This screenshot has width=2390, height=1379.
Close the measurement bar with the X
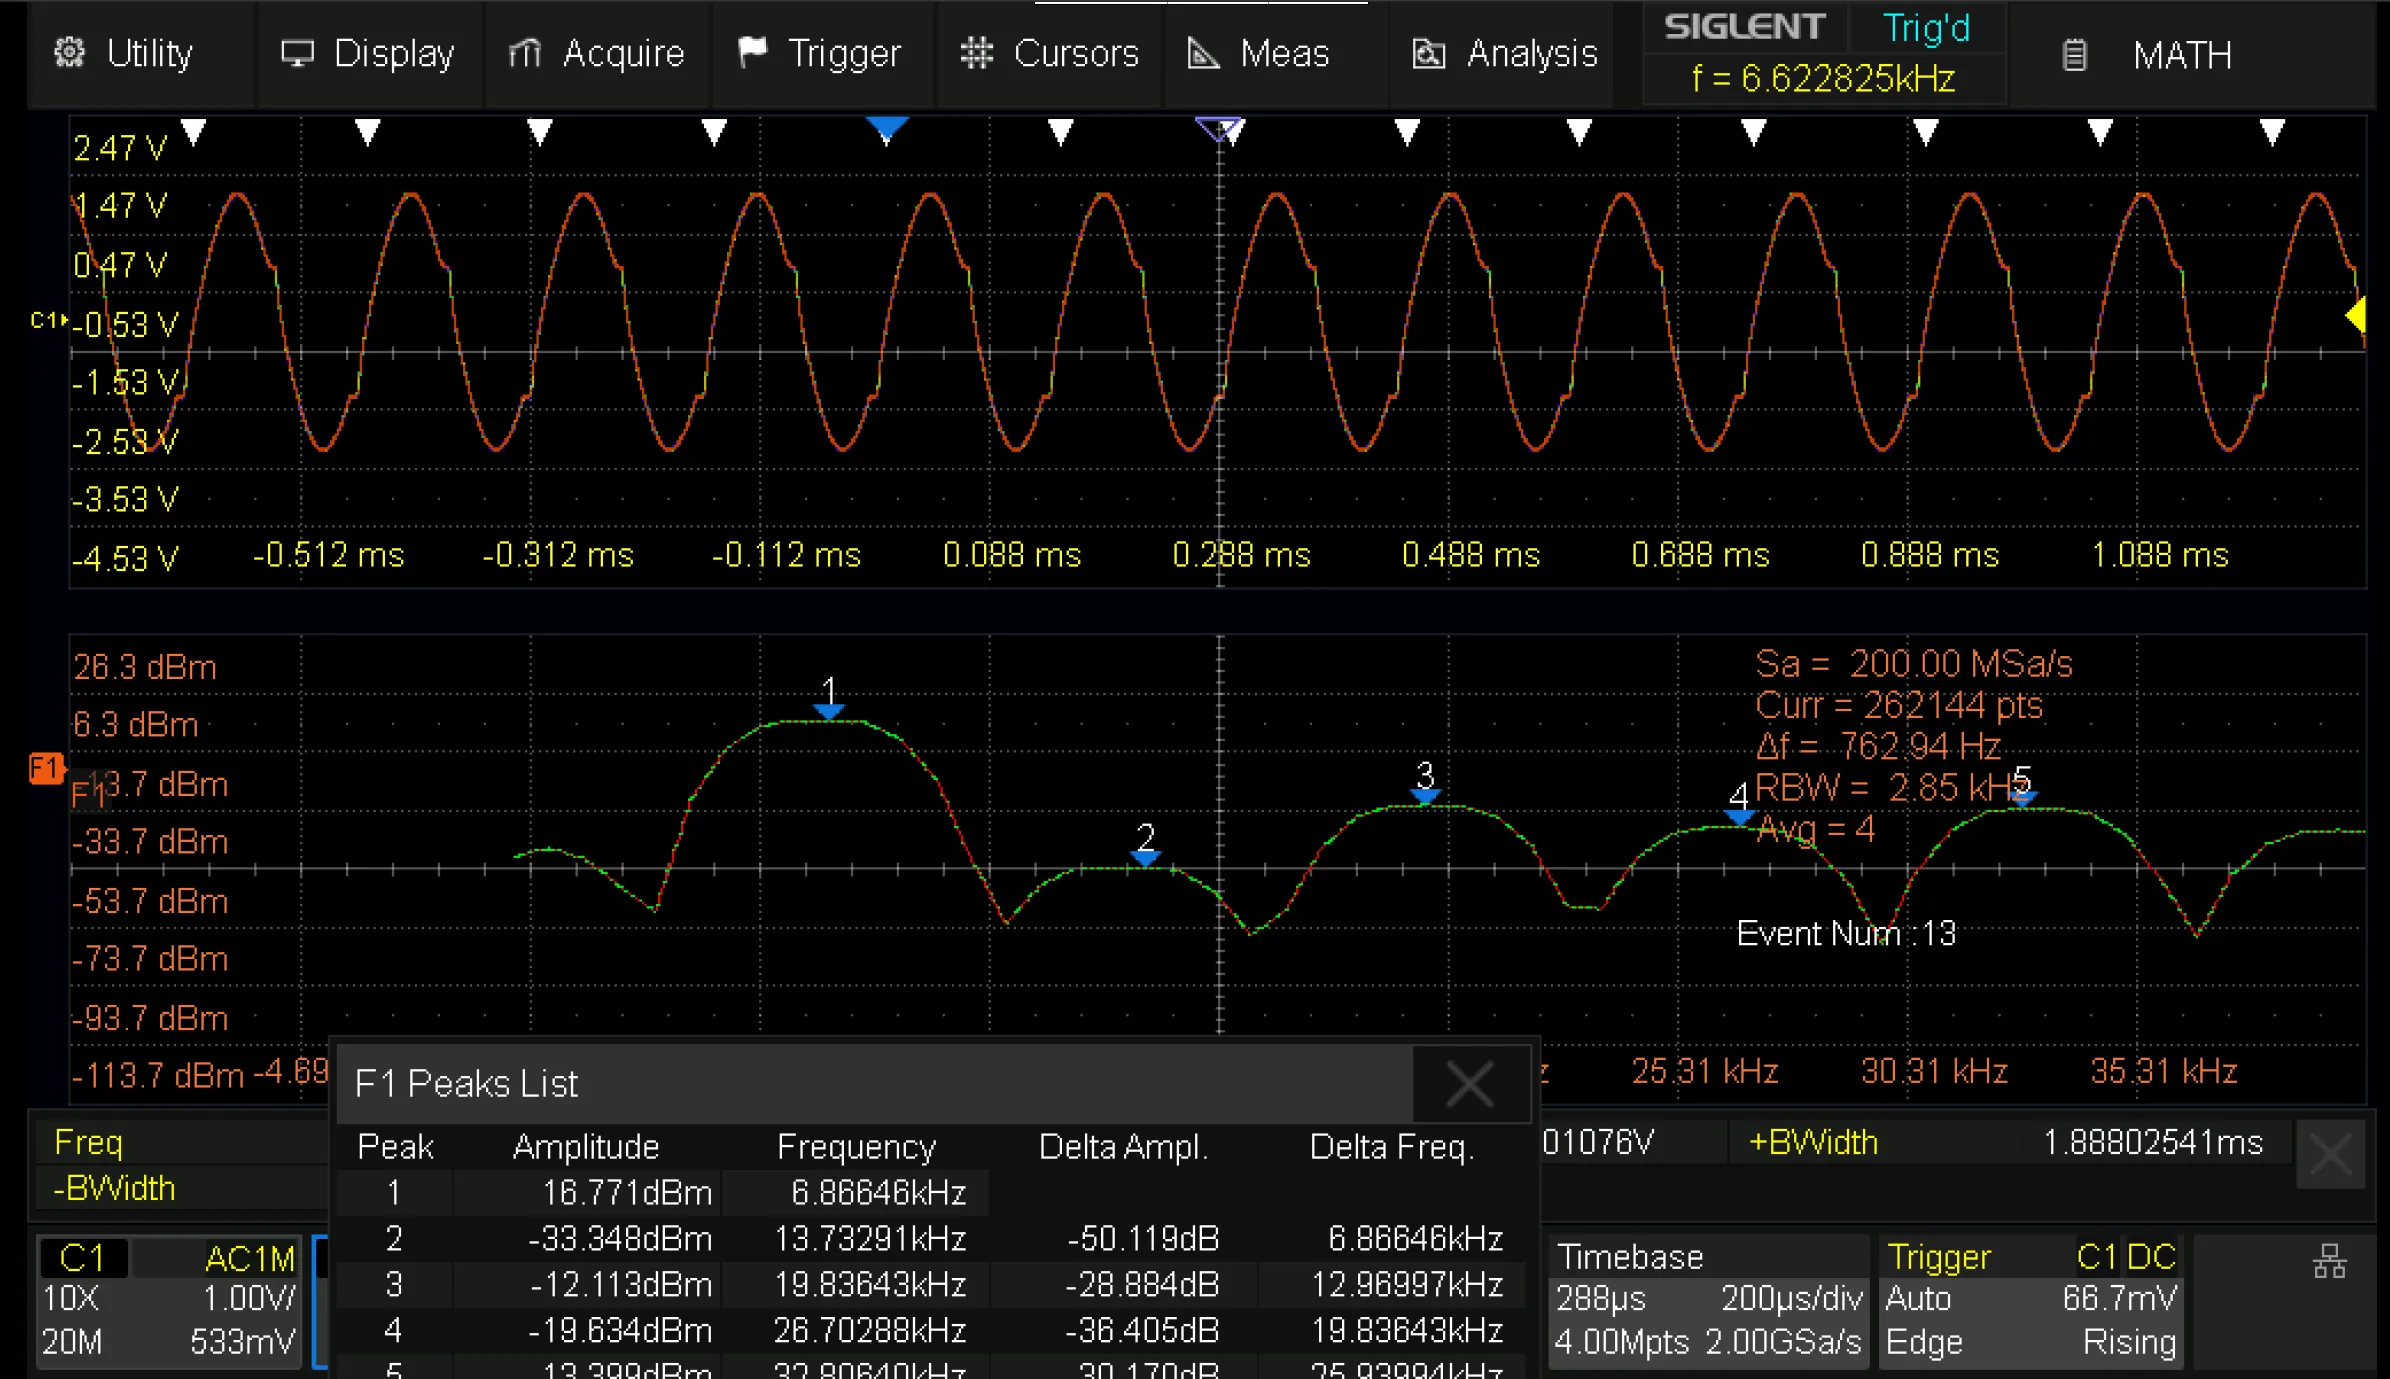[x=2329, y=1155]
